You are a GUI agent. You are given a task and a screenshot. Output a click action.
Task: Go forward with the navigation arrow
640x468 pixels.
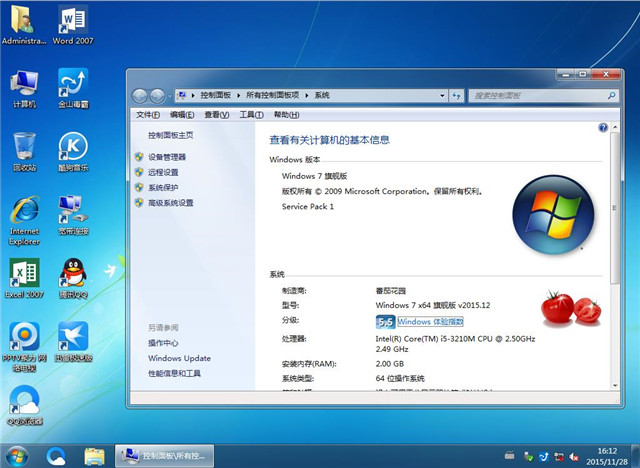(x=157, y=96)
